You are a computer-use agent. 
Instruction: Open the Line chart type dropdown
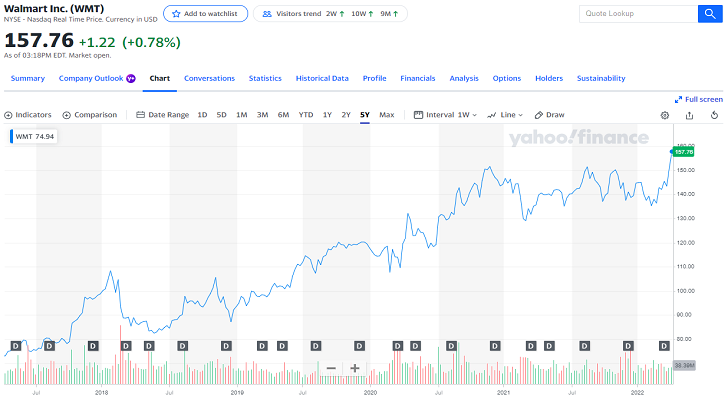click(x=506, y=115)
